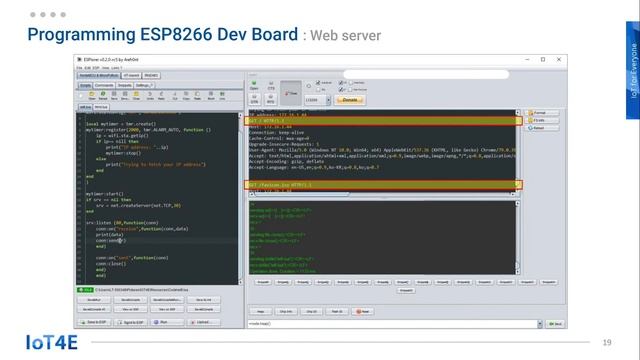Click the Line toolbar icon
The image size is (640, 360).
[x=222, y=96]
